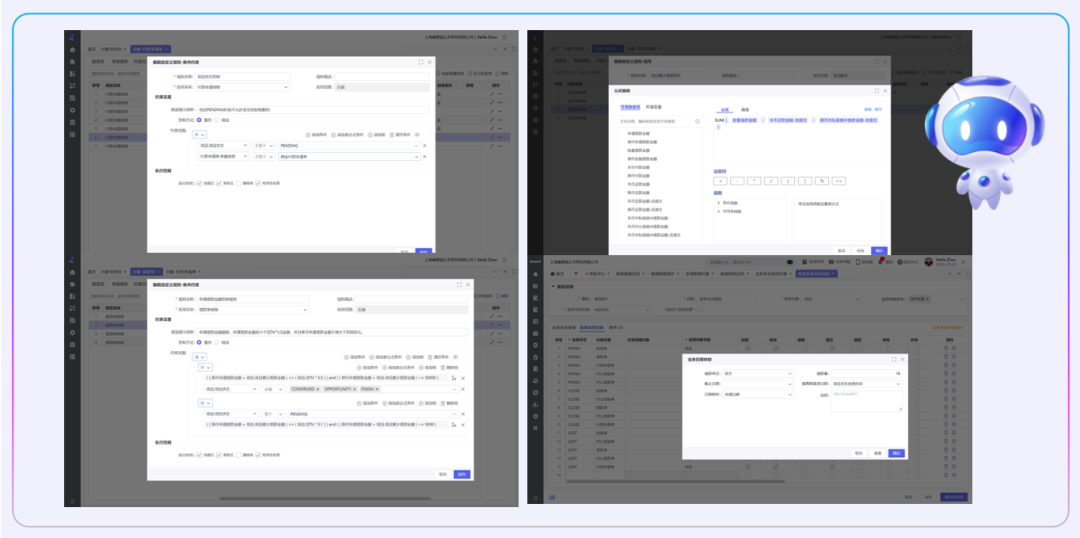Tick the unchecked 删除前 execution timing checkbox
The height and width of the screenshot is (538, 1080).
coord(238,183)
